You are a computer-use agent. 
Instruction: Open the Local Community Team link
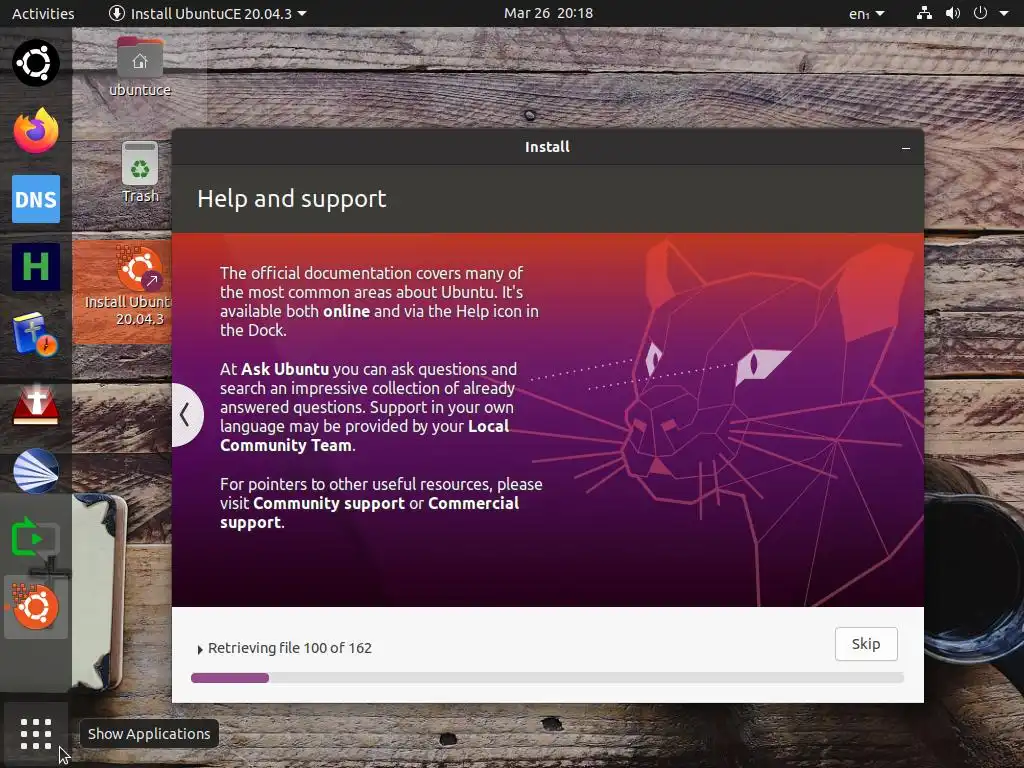tap(364, 436)
